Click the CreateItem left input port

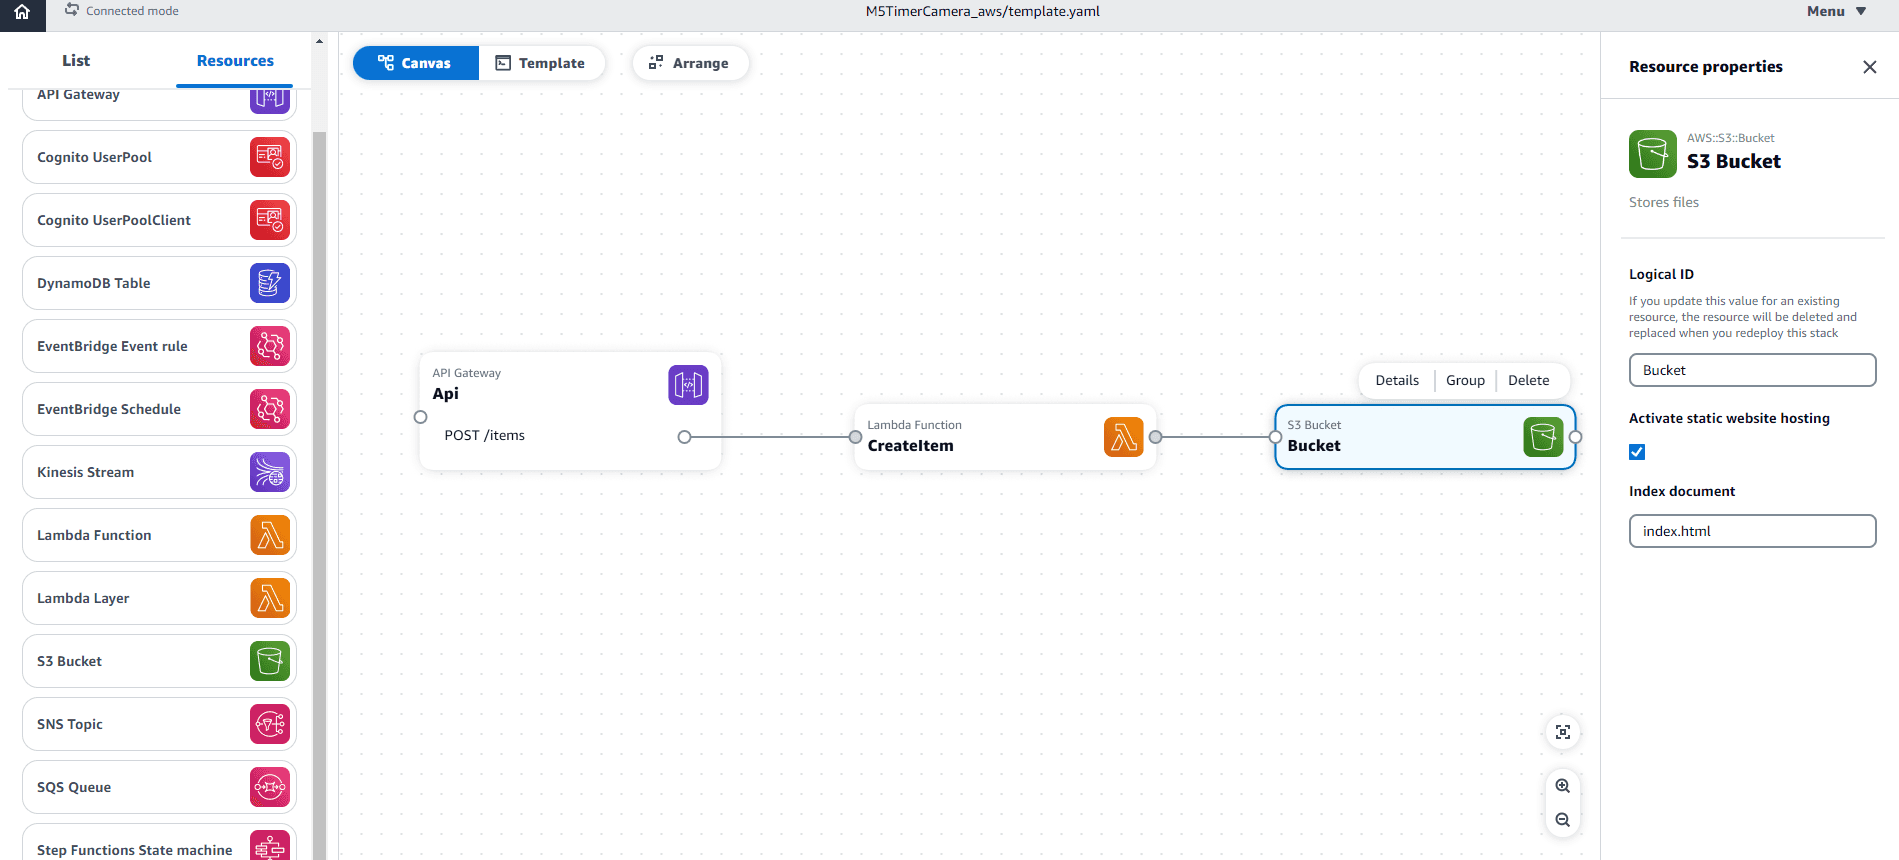coord(855,437)
